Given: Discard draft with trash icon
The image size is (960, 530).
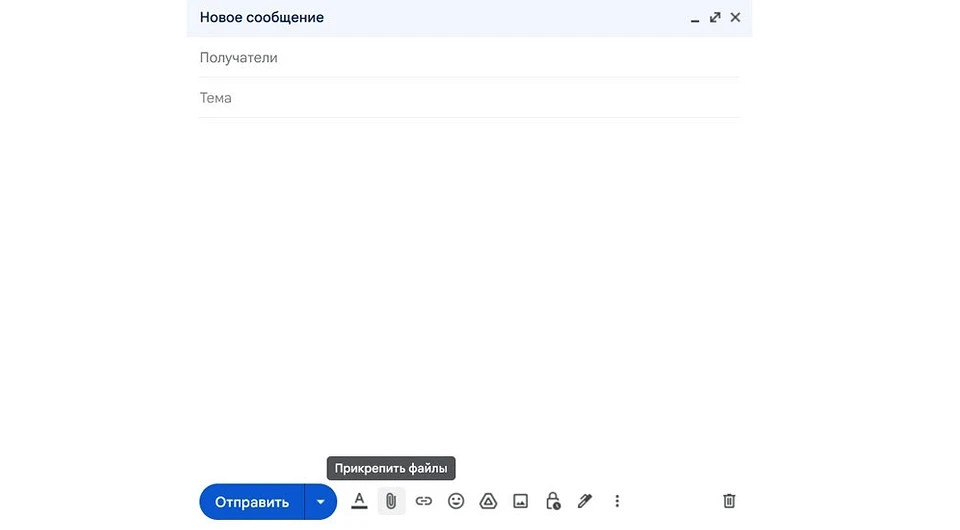Looking at the screenshot, I should pyautogui.click(x=729, y=501).
